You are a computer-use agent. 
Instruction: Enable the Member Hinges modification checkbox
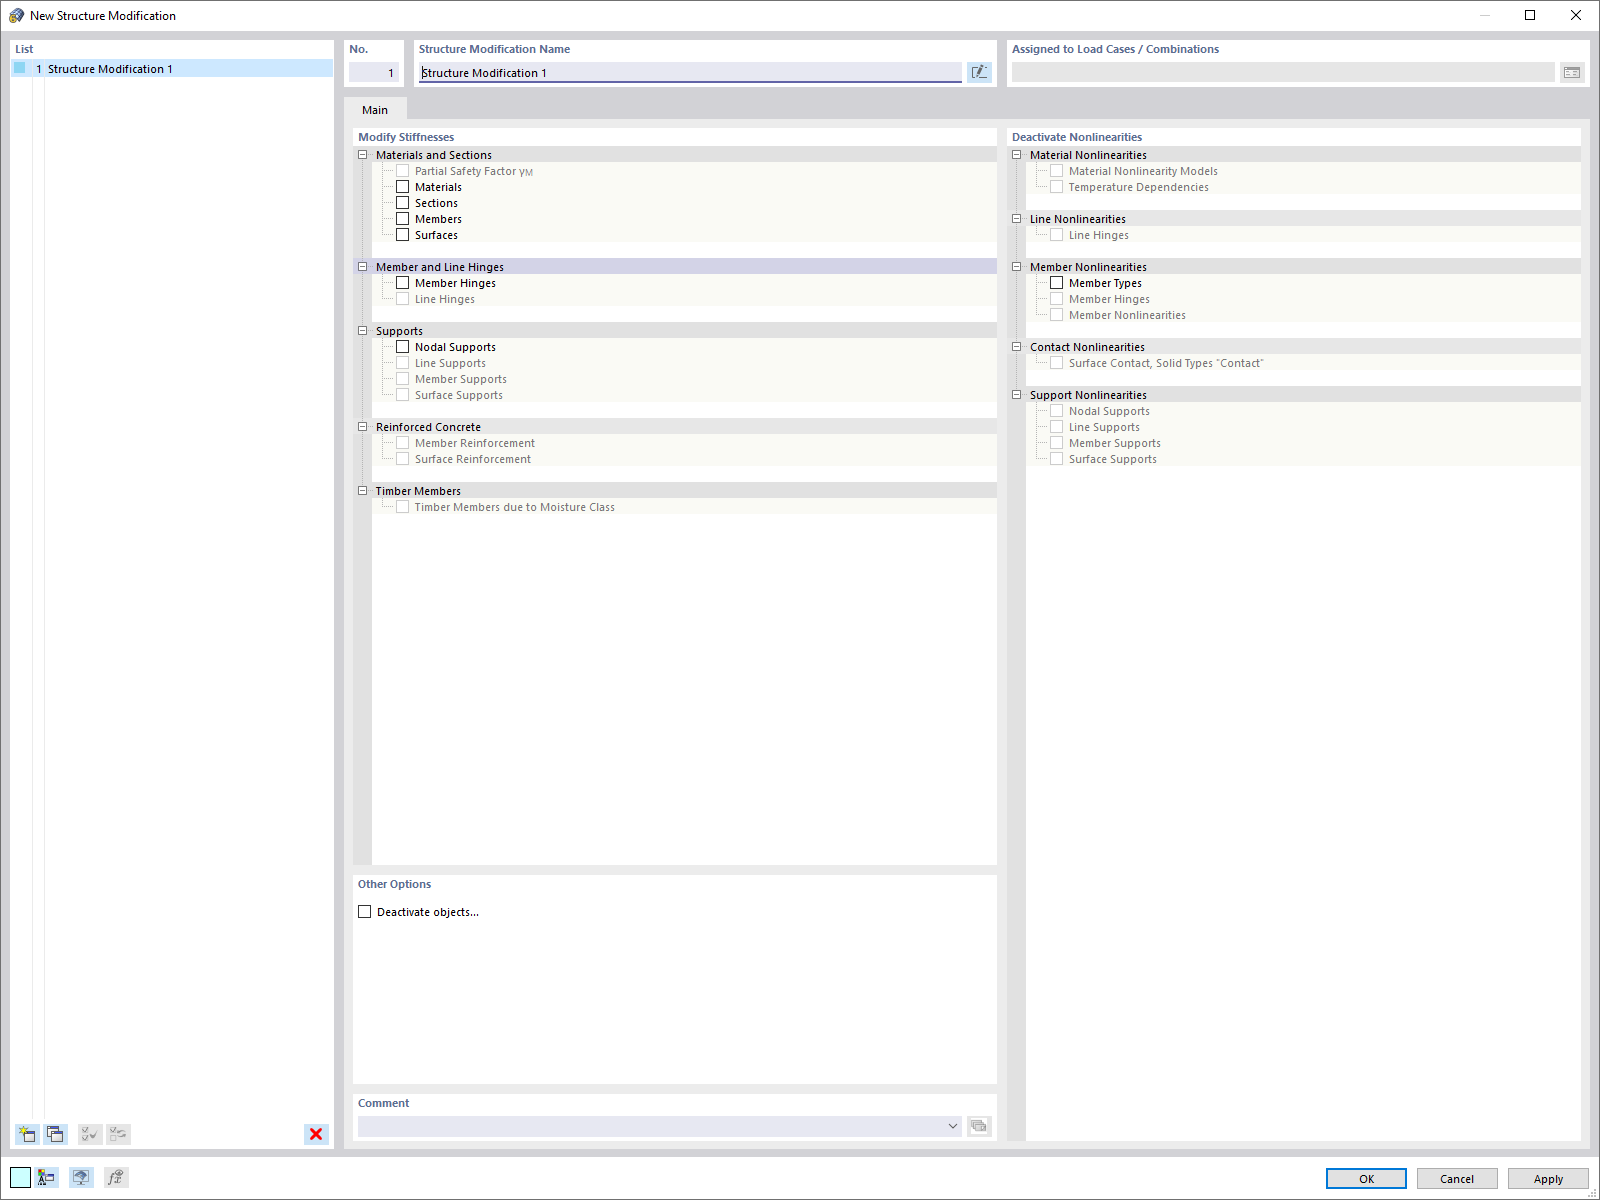coord(403,283)
